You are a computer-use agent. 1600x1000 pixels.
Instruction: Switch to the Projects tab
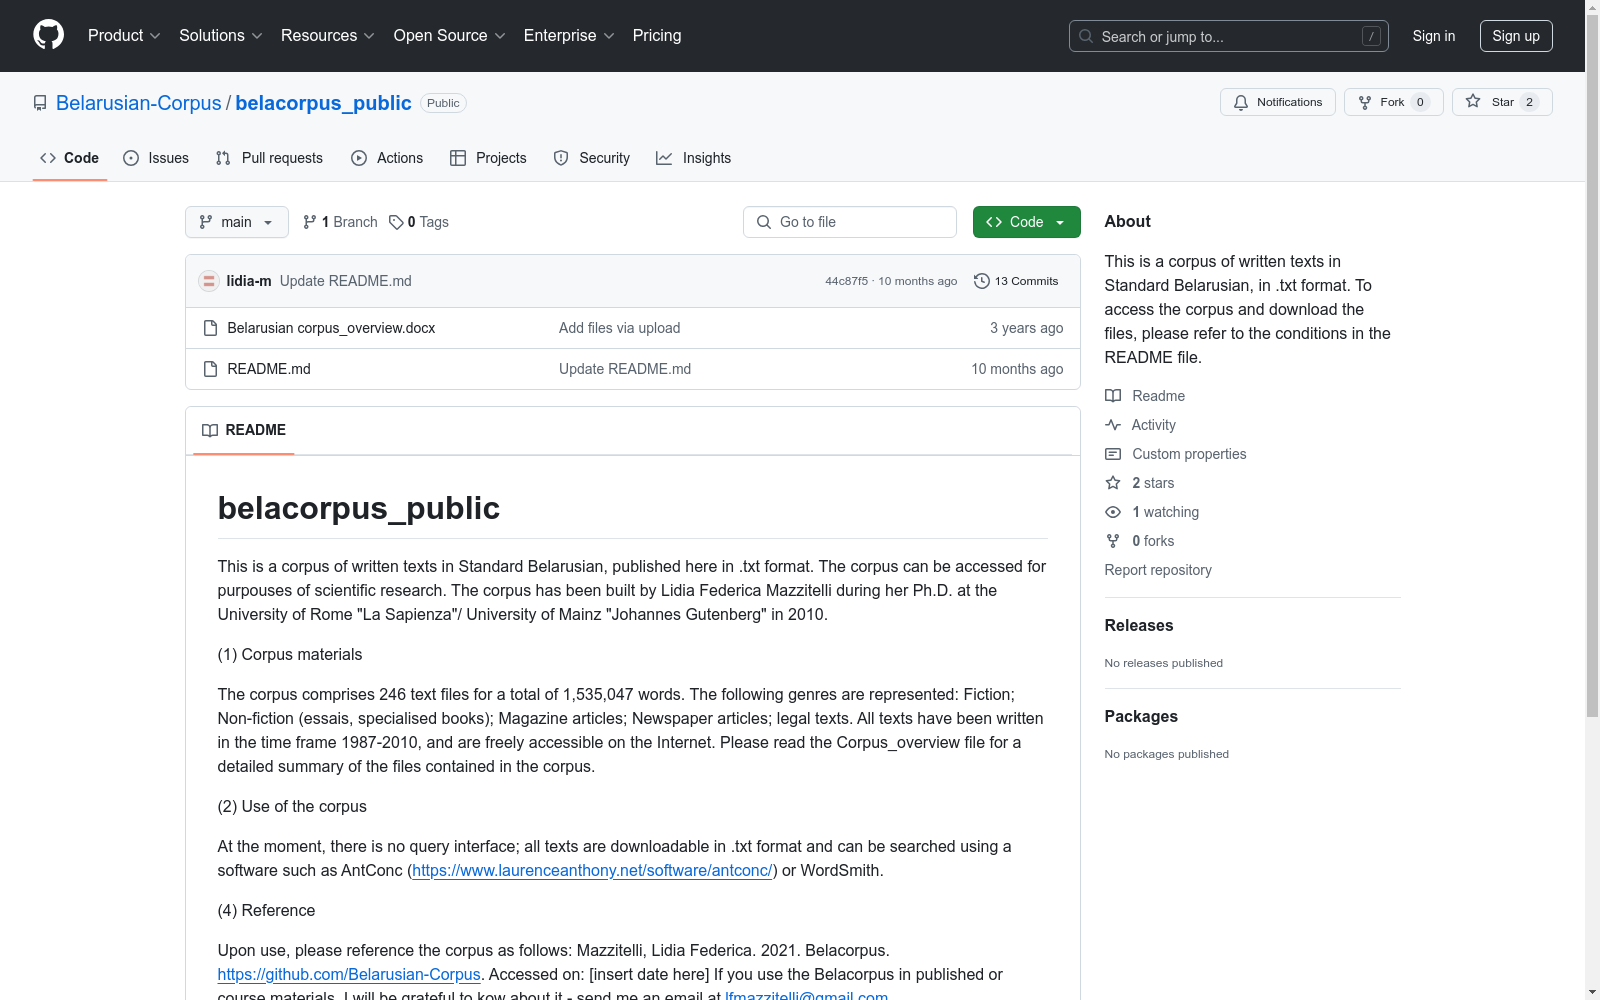pos(488,158)
